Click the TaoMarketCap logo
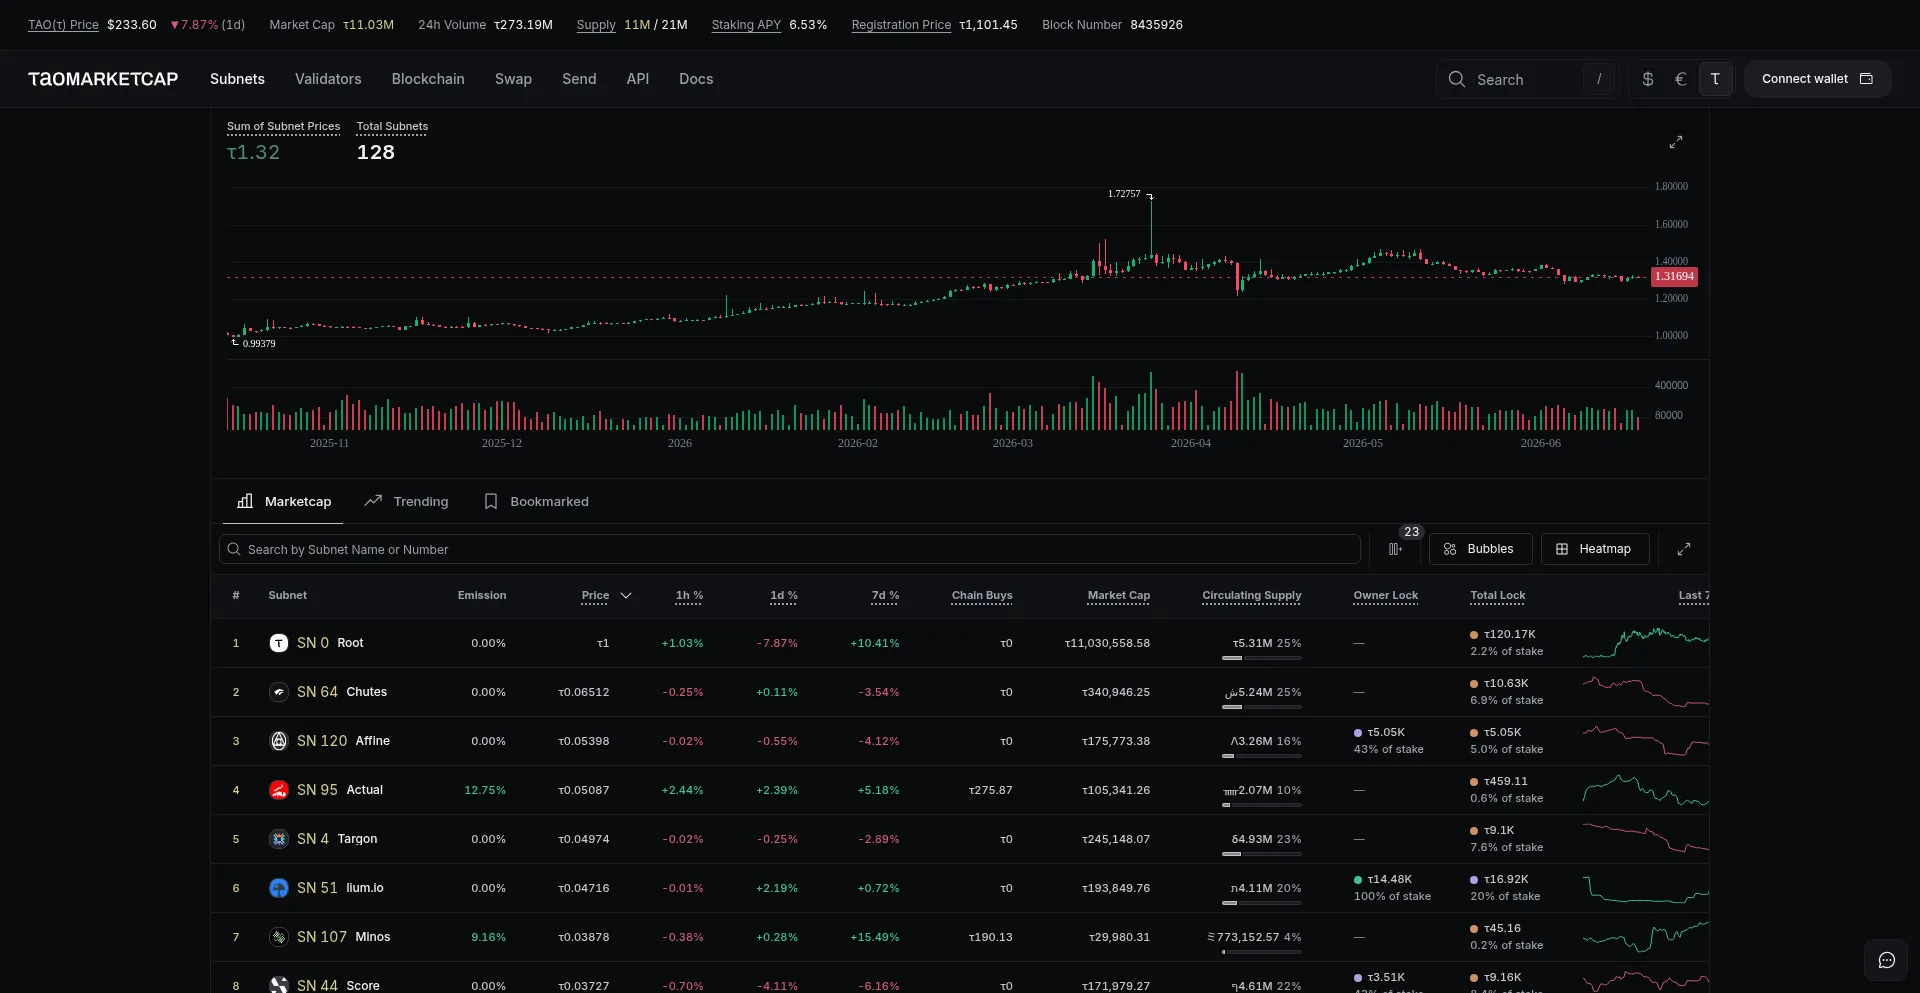This screenshot has width=1920, height=993. (x=103, y=79)
